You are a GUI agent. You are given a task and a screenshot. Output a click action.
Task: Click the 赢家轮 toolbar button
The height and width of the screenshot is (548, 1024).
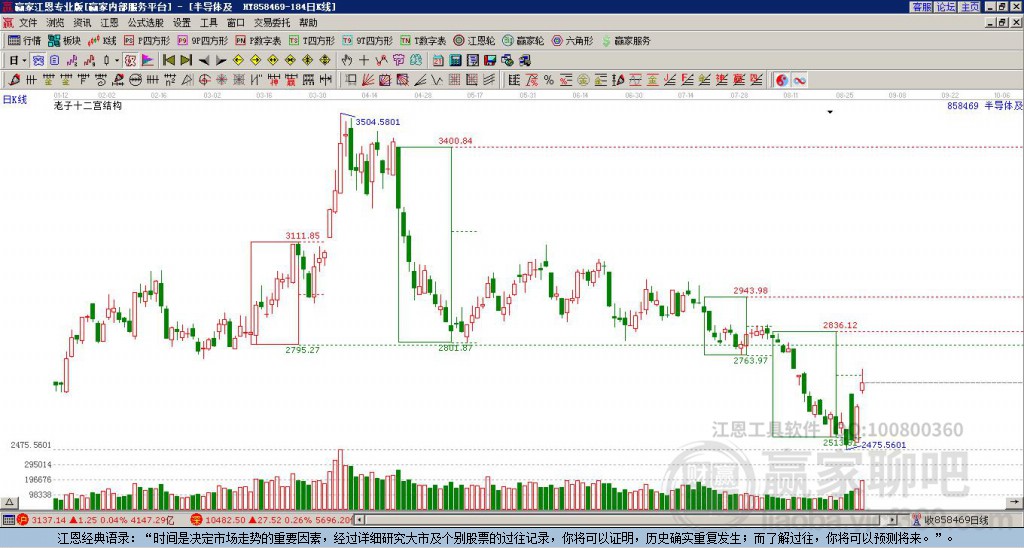523,40
